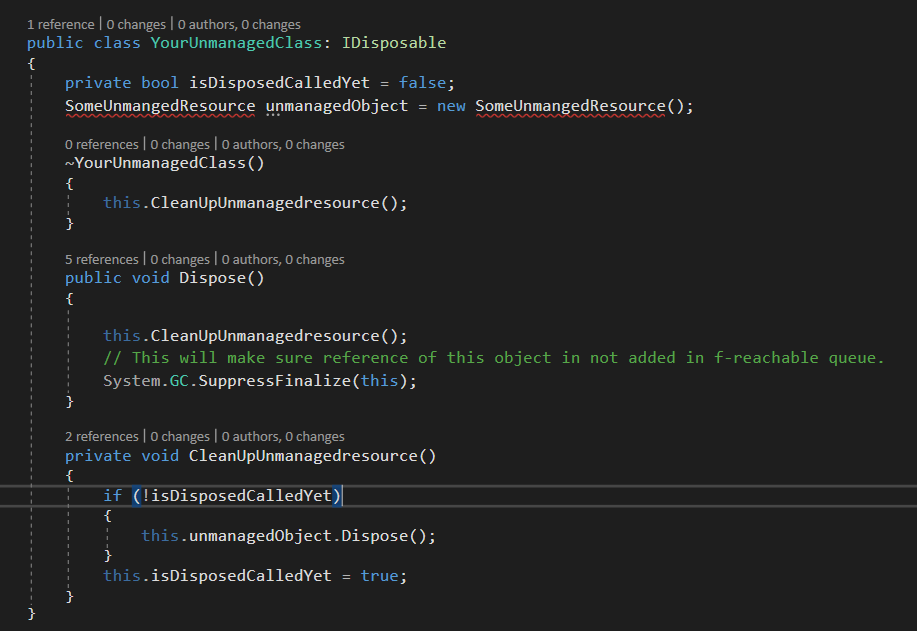This screenshot has height=631, width=917.
Task: Open "0 authors, 0 changes" in 5 references row
Action: (283, 260)
